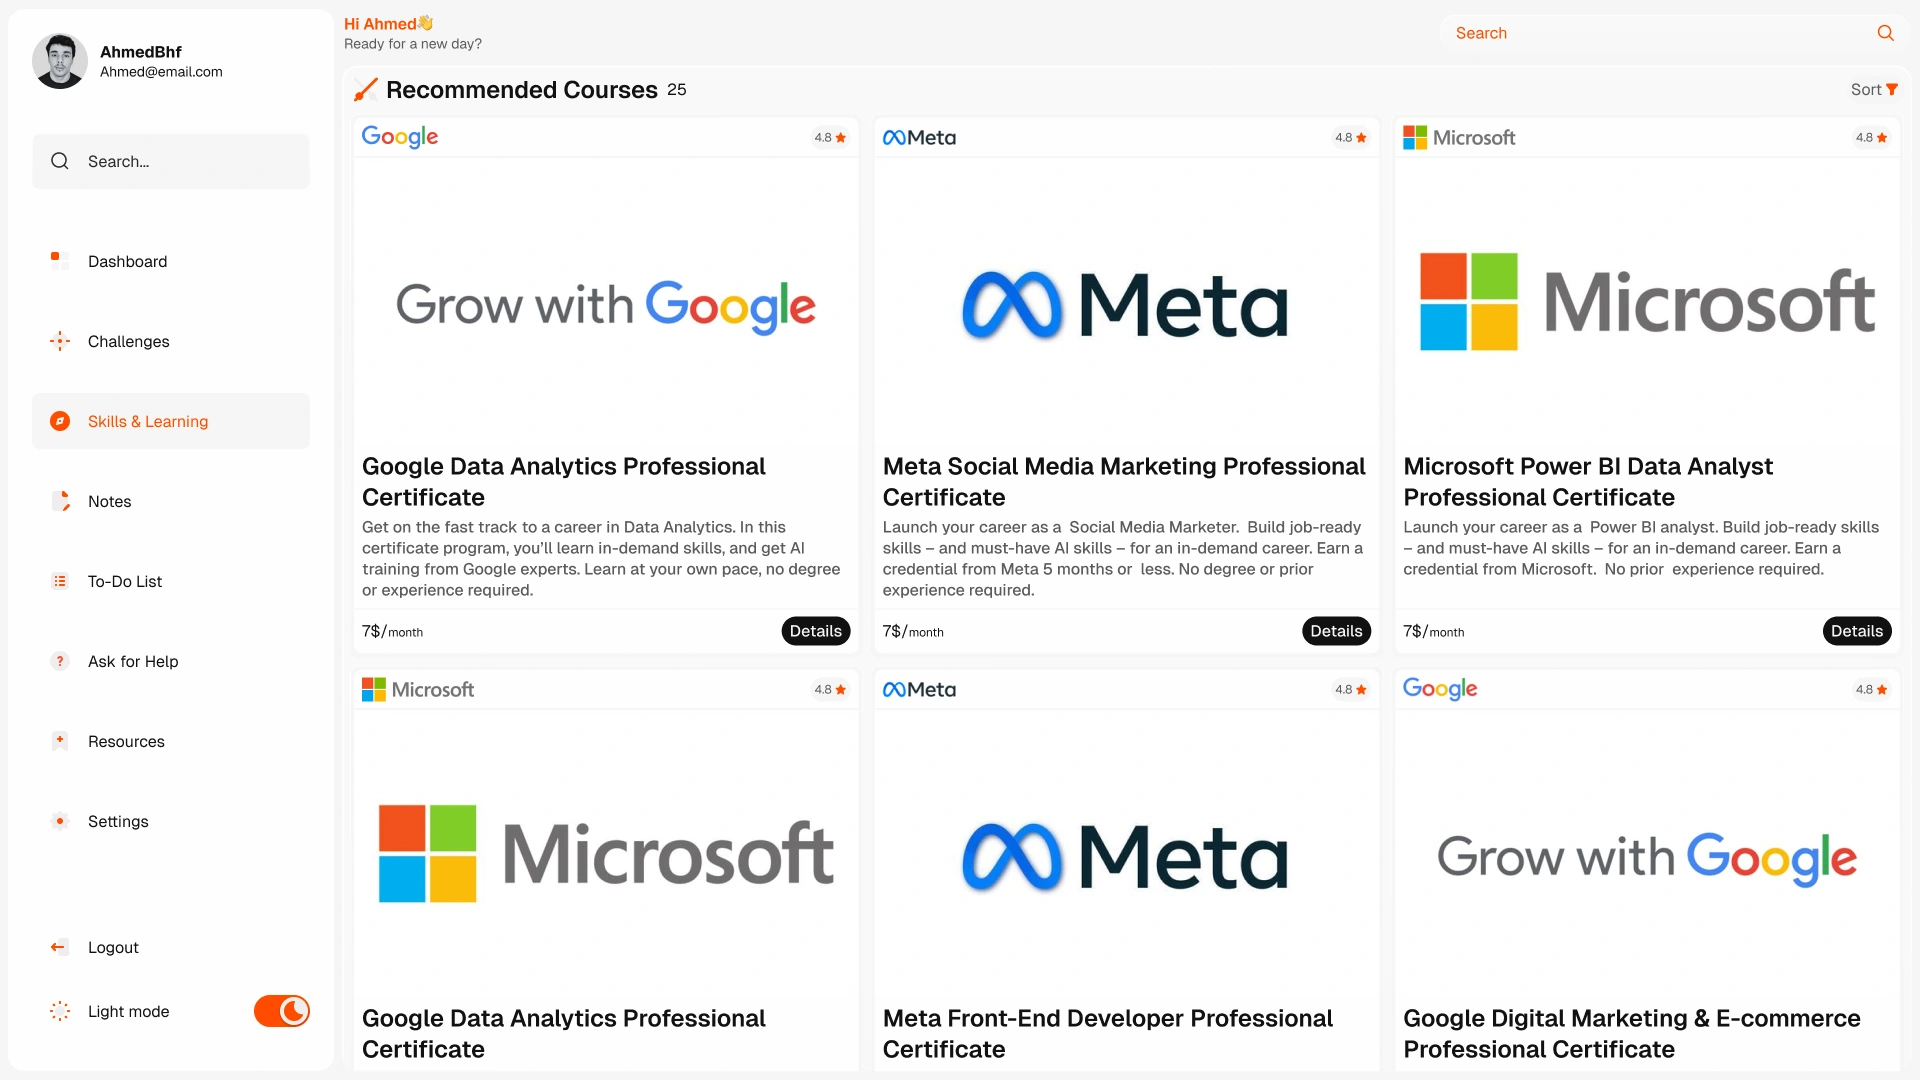The width and height of the screenshot is (1920, 1080).
Task: Click Logout in the sidebar
Action: 171,947
